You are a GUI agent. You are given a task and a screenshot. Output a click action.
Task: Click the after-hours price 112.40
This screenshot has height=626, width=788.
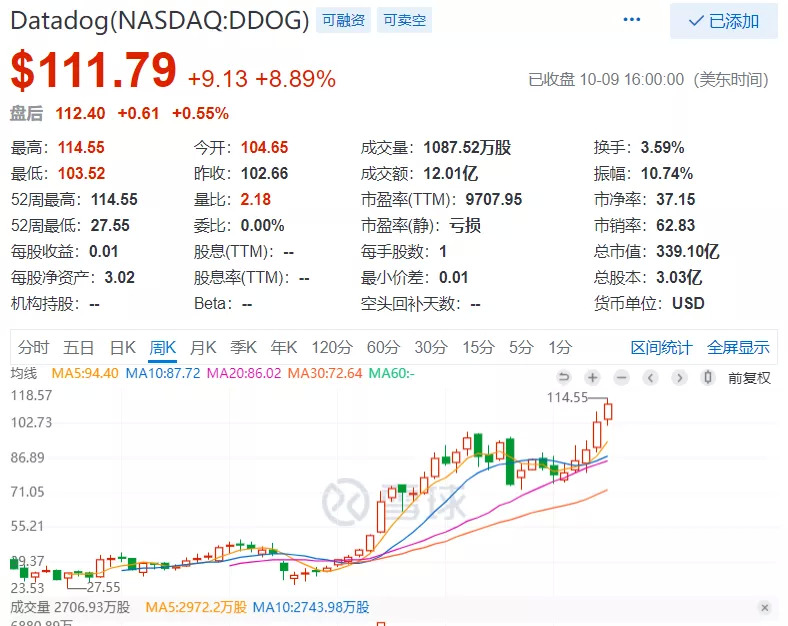pos(80,114)
